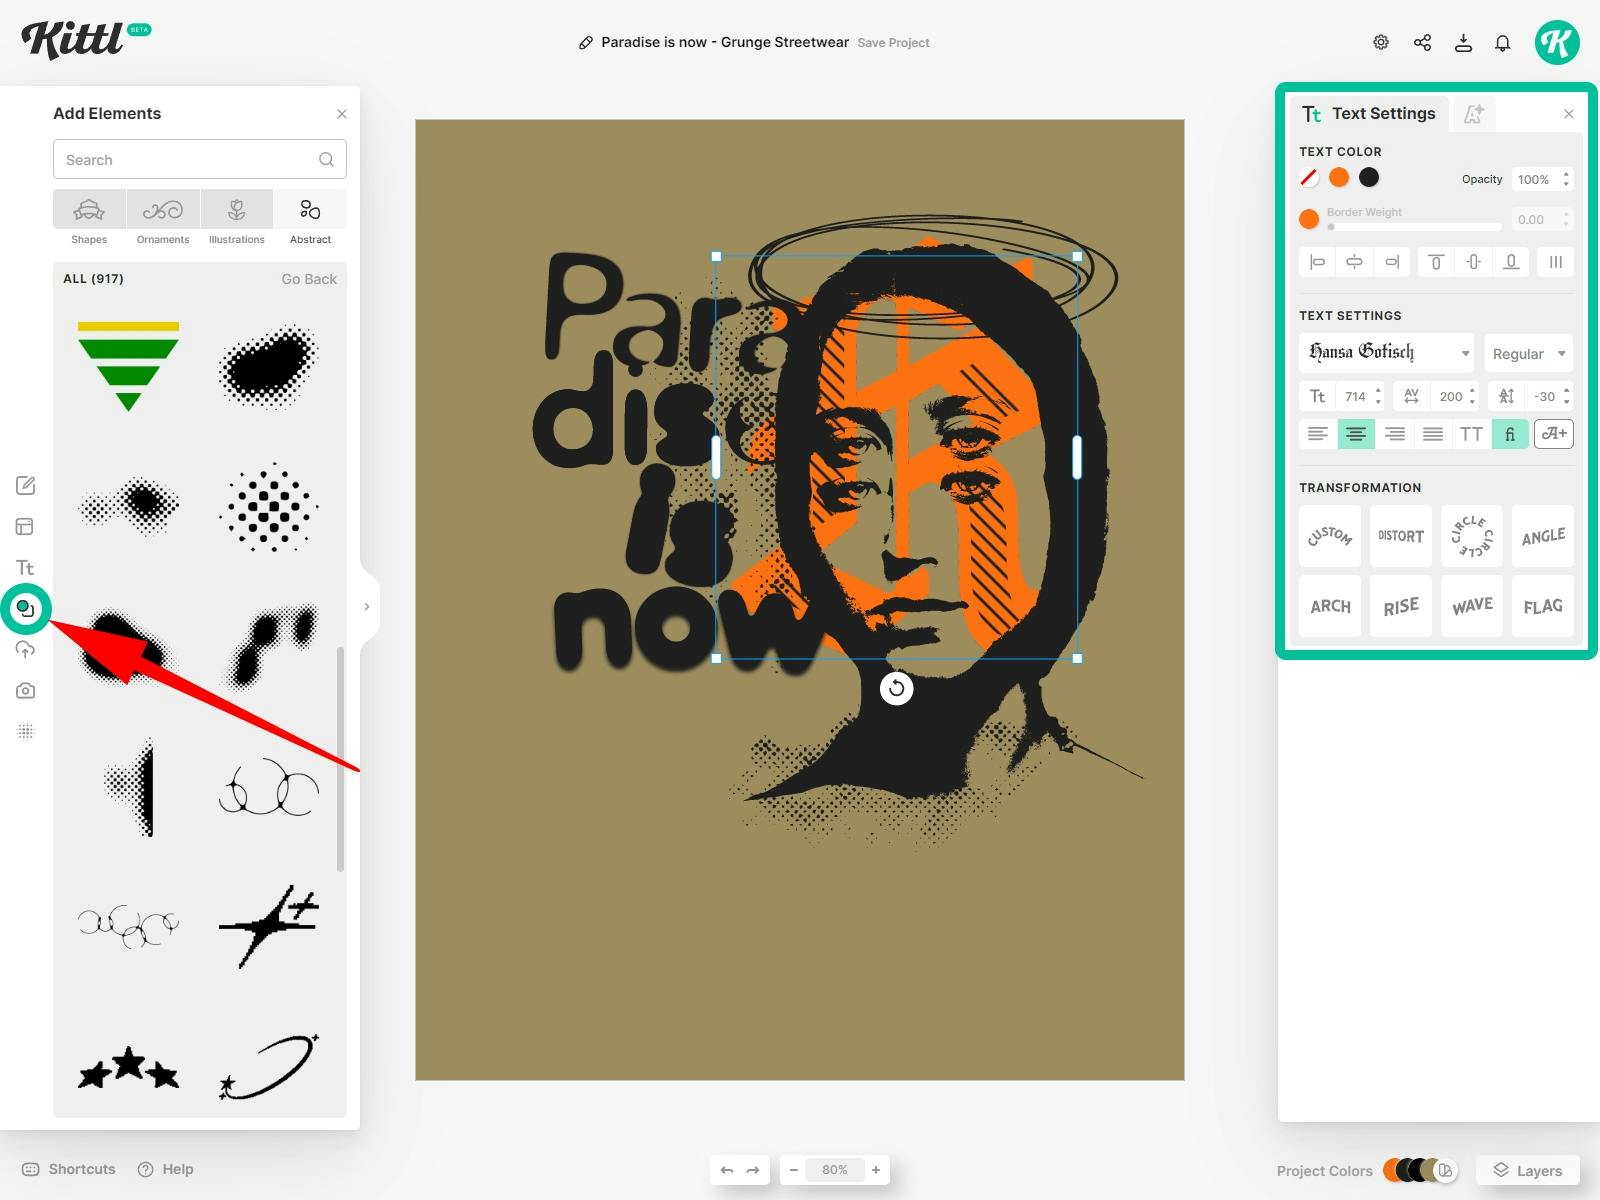
Task: Toggle uppercase TT text option
Action: [x=1471, y=434]
